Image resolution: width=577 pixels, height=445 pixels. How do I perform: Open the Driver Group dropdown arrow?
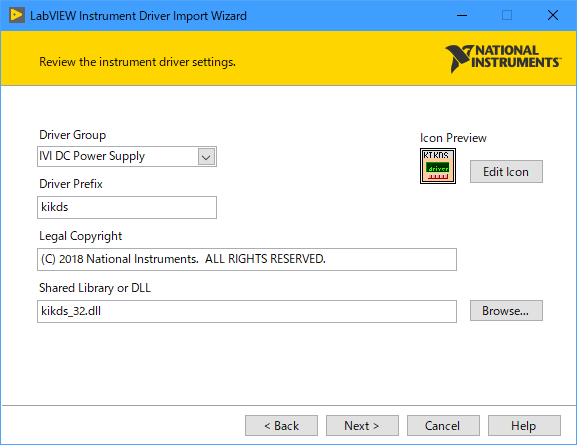(x=206, y=157)
